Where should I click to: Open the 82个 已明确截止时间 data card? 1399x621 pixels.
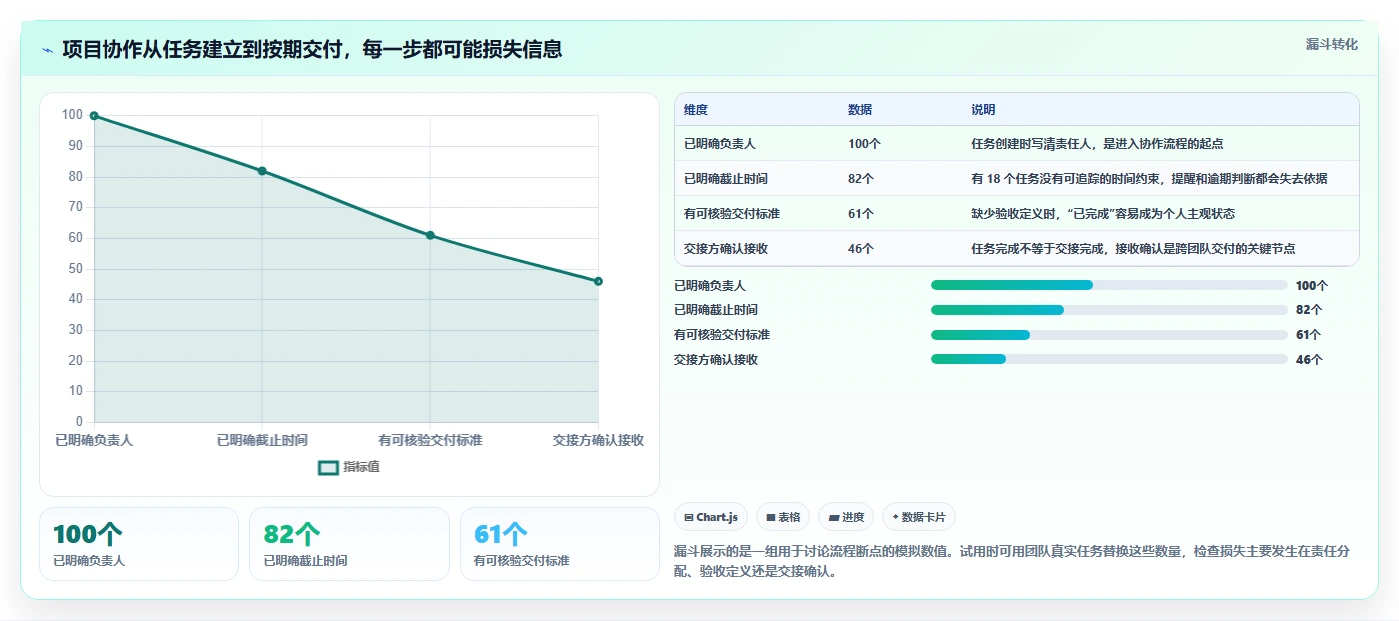349,544
